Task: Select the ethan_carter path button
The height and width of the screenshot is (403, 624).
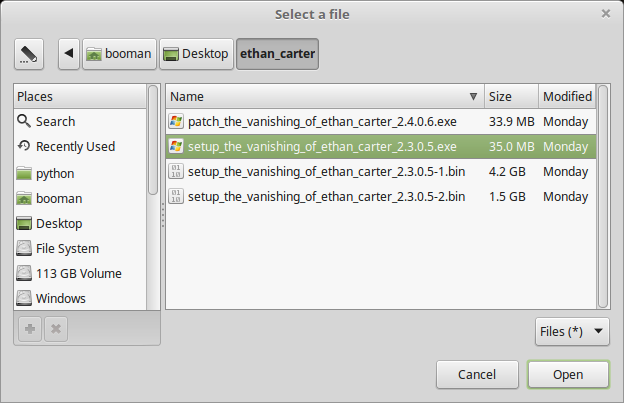Action: click(277, 54)
